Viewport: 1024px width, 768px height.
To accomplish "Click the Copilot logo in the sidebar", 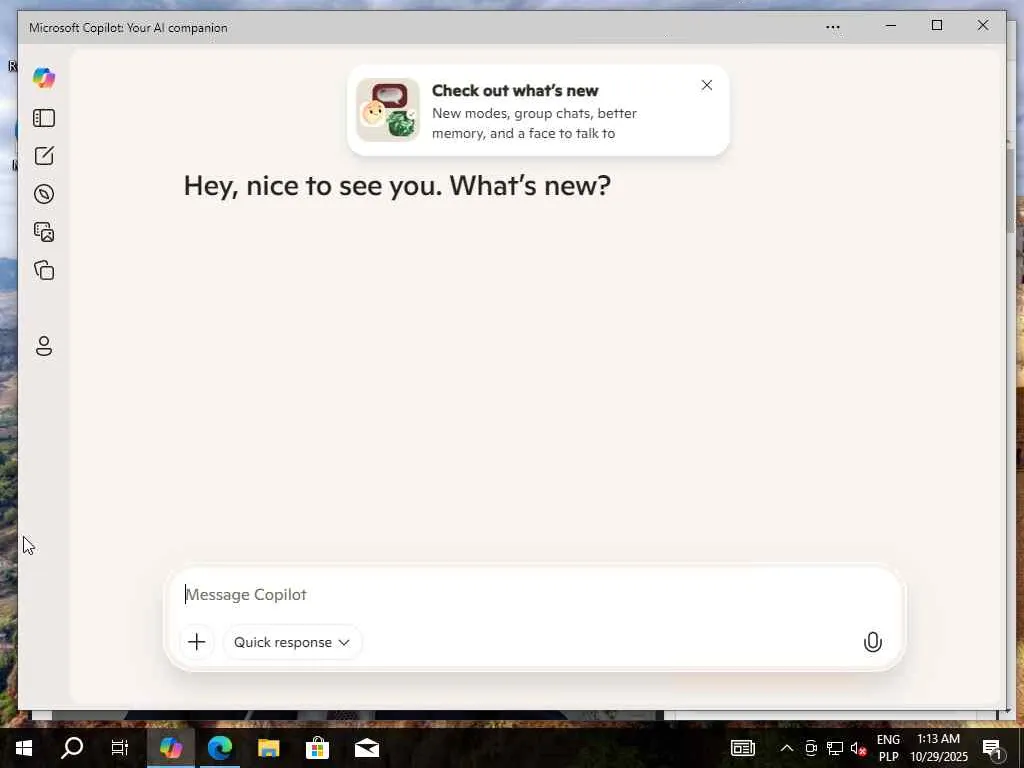I will pos(44,78).
